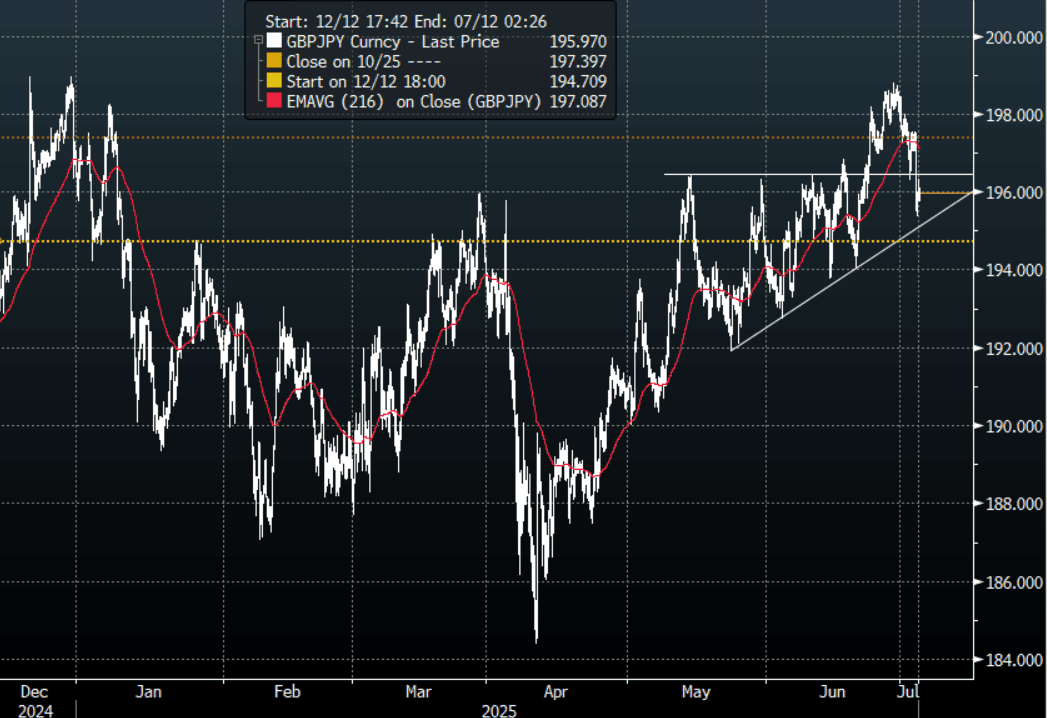This screenshot has height=718, width=1047.
Task: Click the yellow Start on 12/12 swatch
Action: tap(274, 82)
